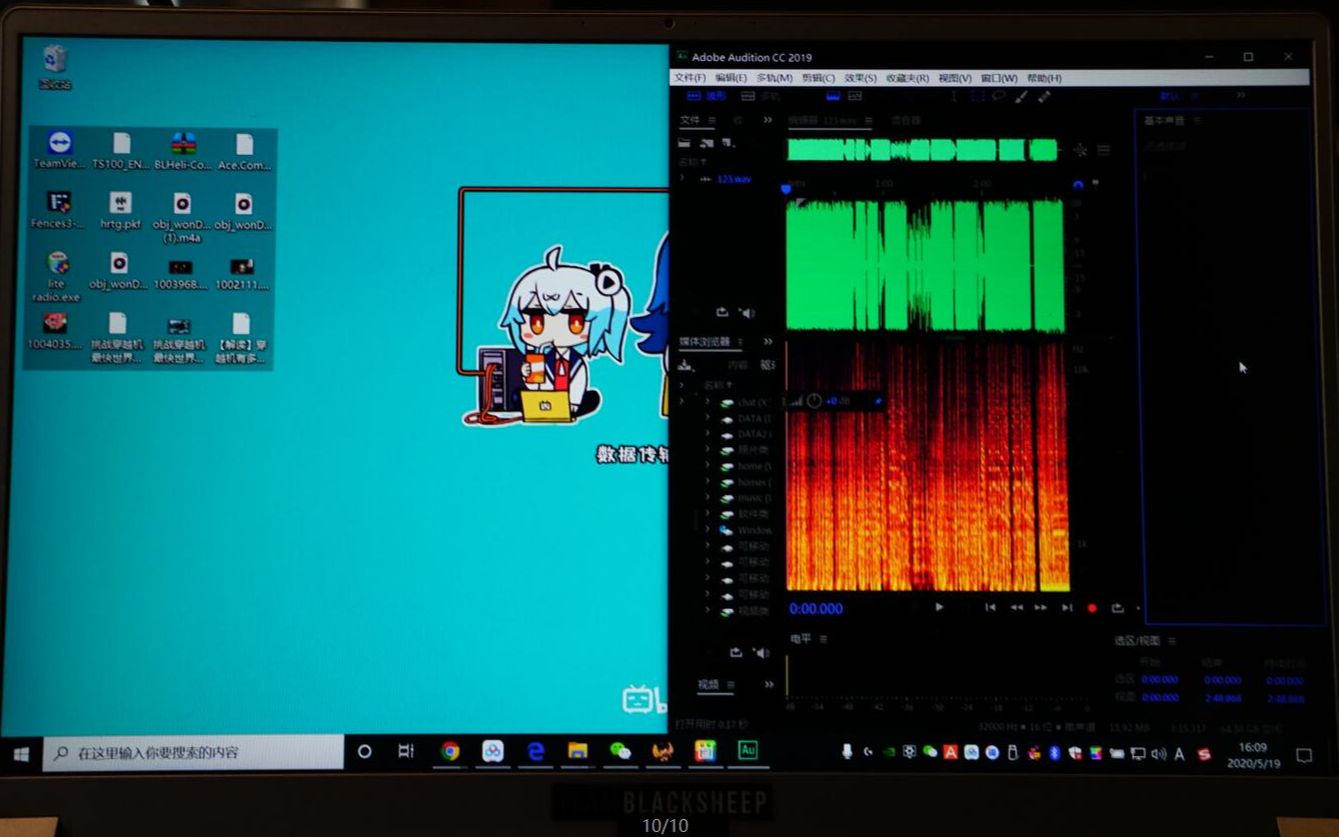Expand the 123.wav file entry
The image size is (1339, 837).
tap(682, 179)
